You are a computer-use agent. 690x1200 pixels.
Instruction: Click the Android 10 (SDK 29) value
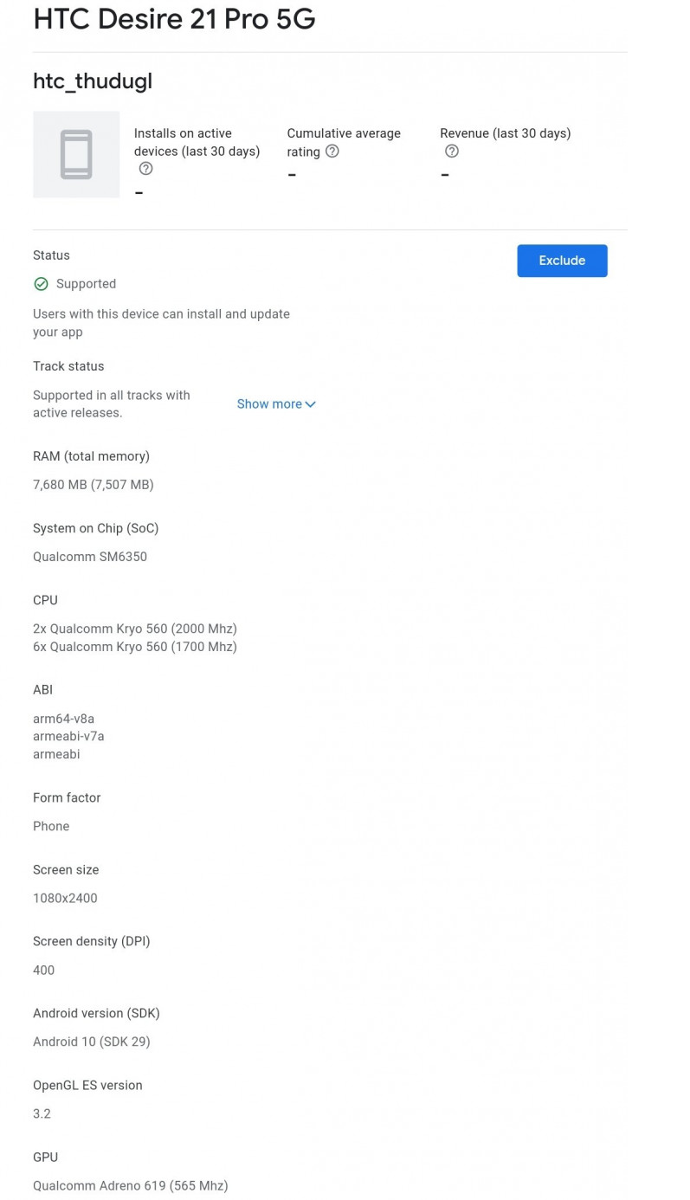(92, 1042)
